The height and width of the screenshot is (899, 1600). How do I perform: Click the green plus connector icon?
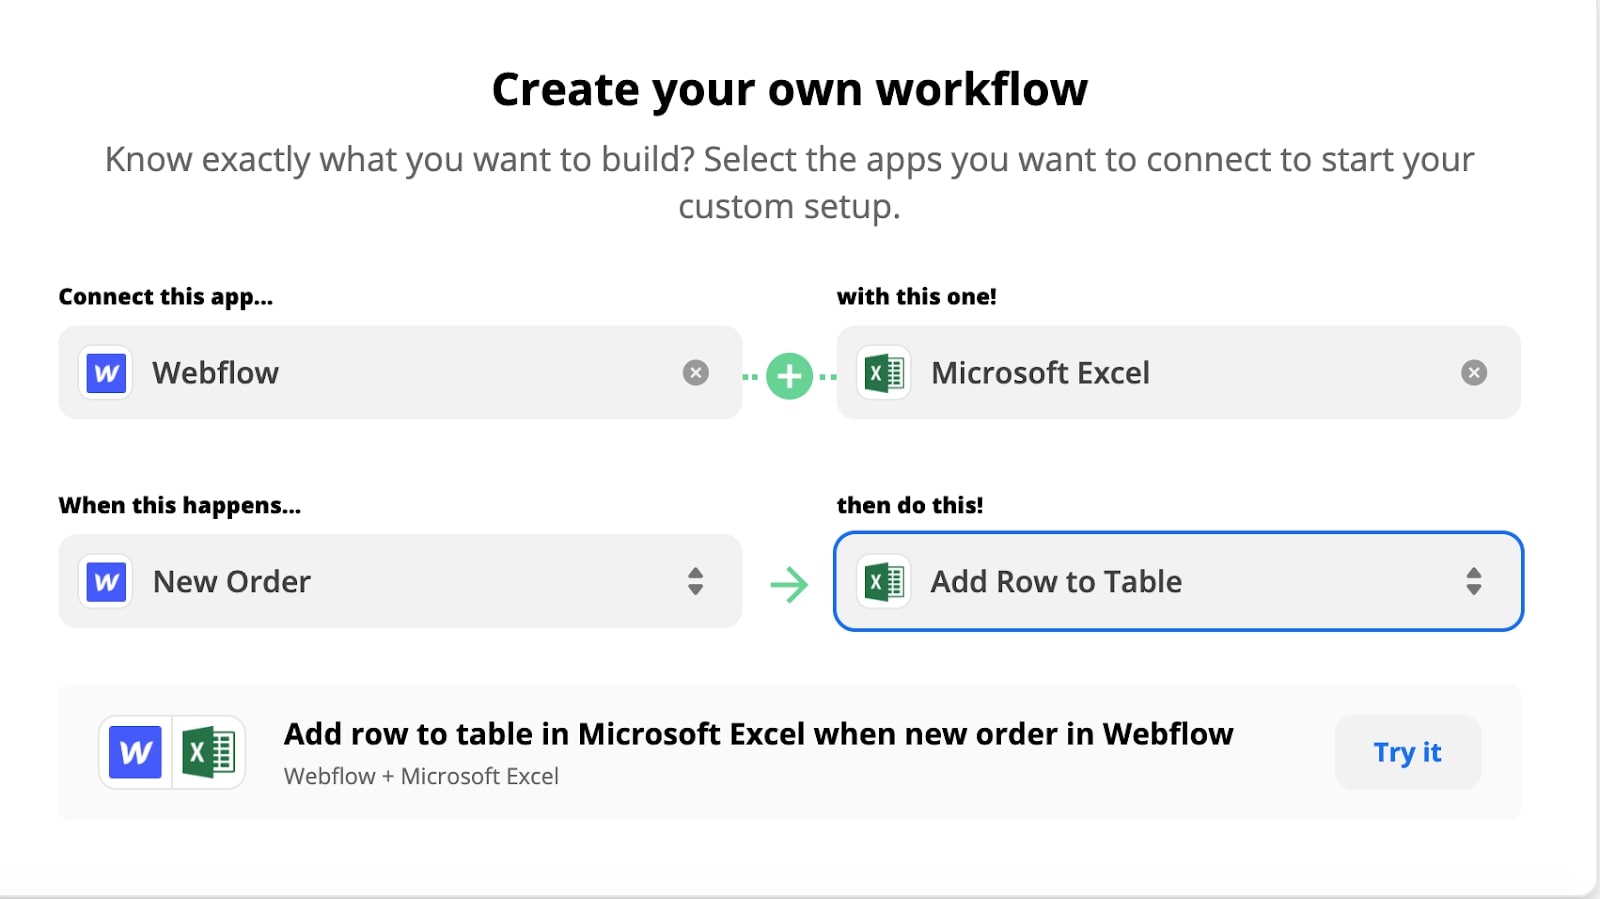click(790, 376)
